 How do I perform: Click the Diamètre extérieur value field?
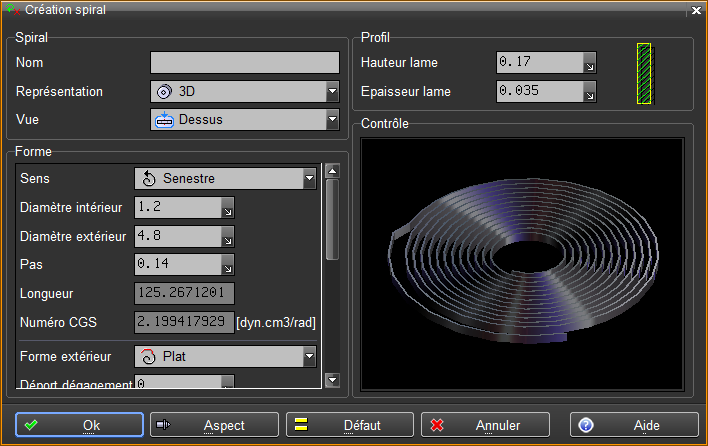(178, 236)
